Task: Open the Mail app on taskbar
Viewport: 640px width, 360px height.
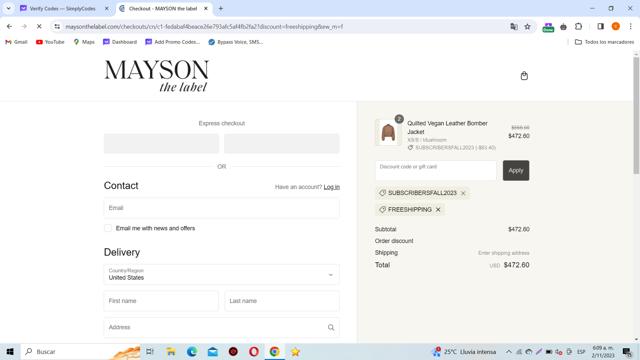Action: pos(212,351)
